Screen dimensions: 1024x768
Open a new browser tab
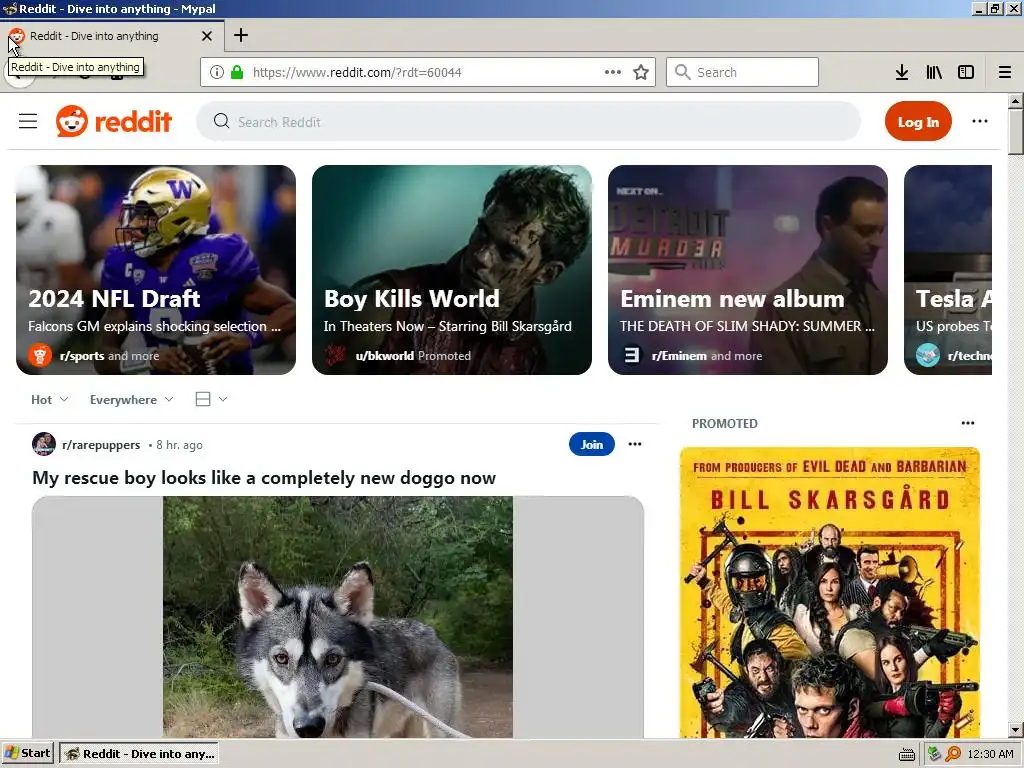241,35
